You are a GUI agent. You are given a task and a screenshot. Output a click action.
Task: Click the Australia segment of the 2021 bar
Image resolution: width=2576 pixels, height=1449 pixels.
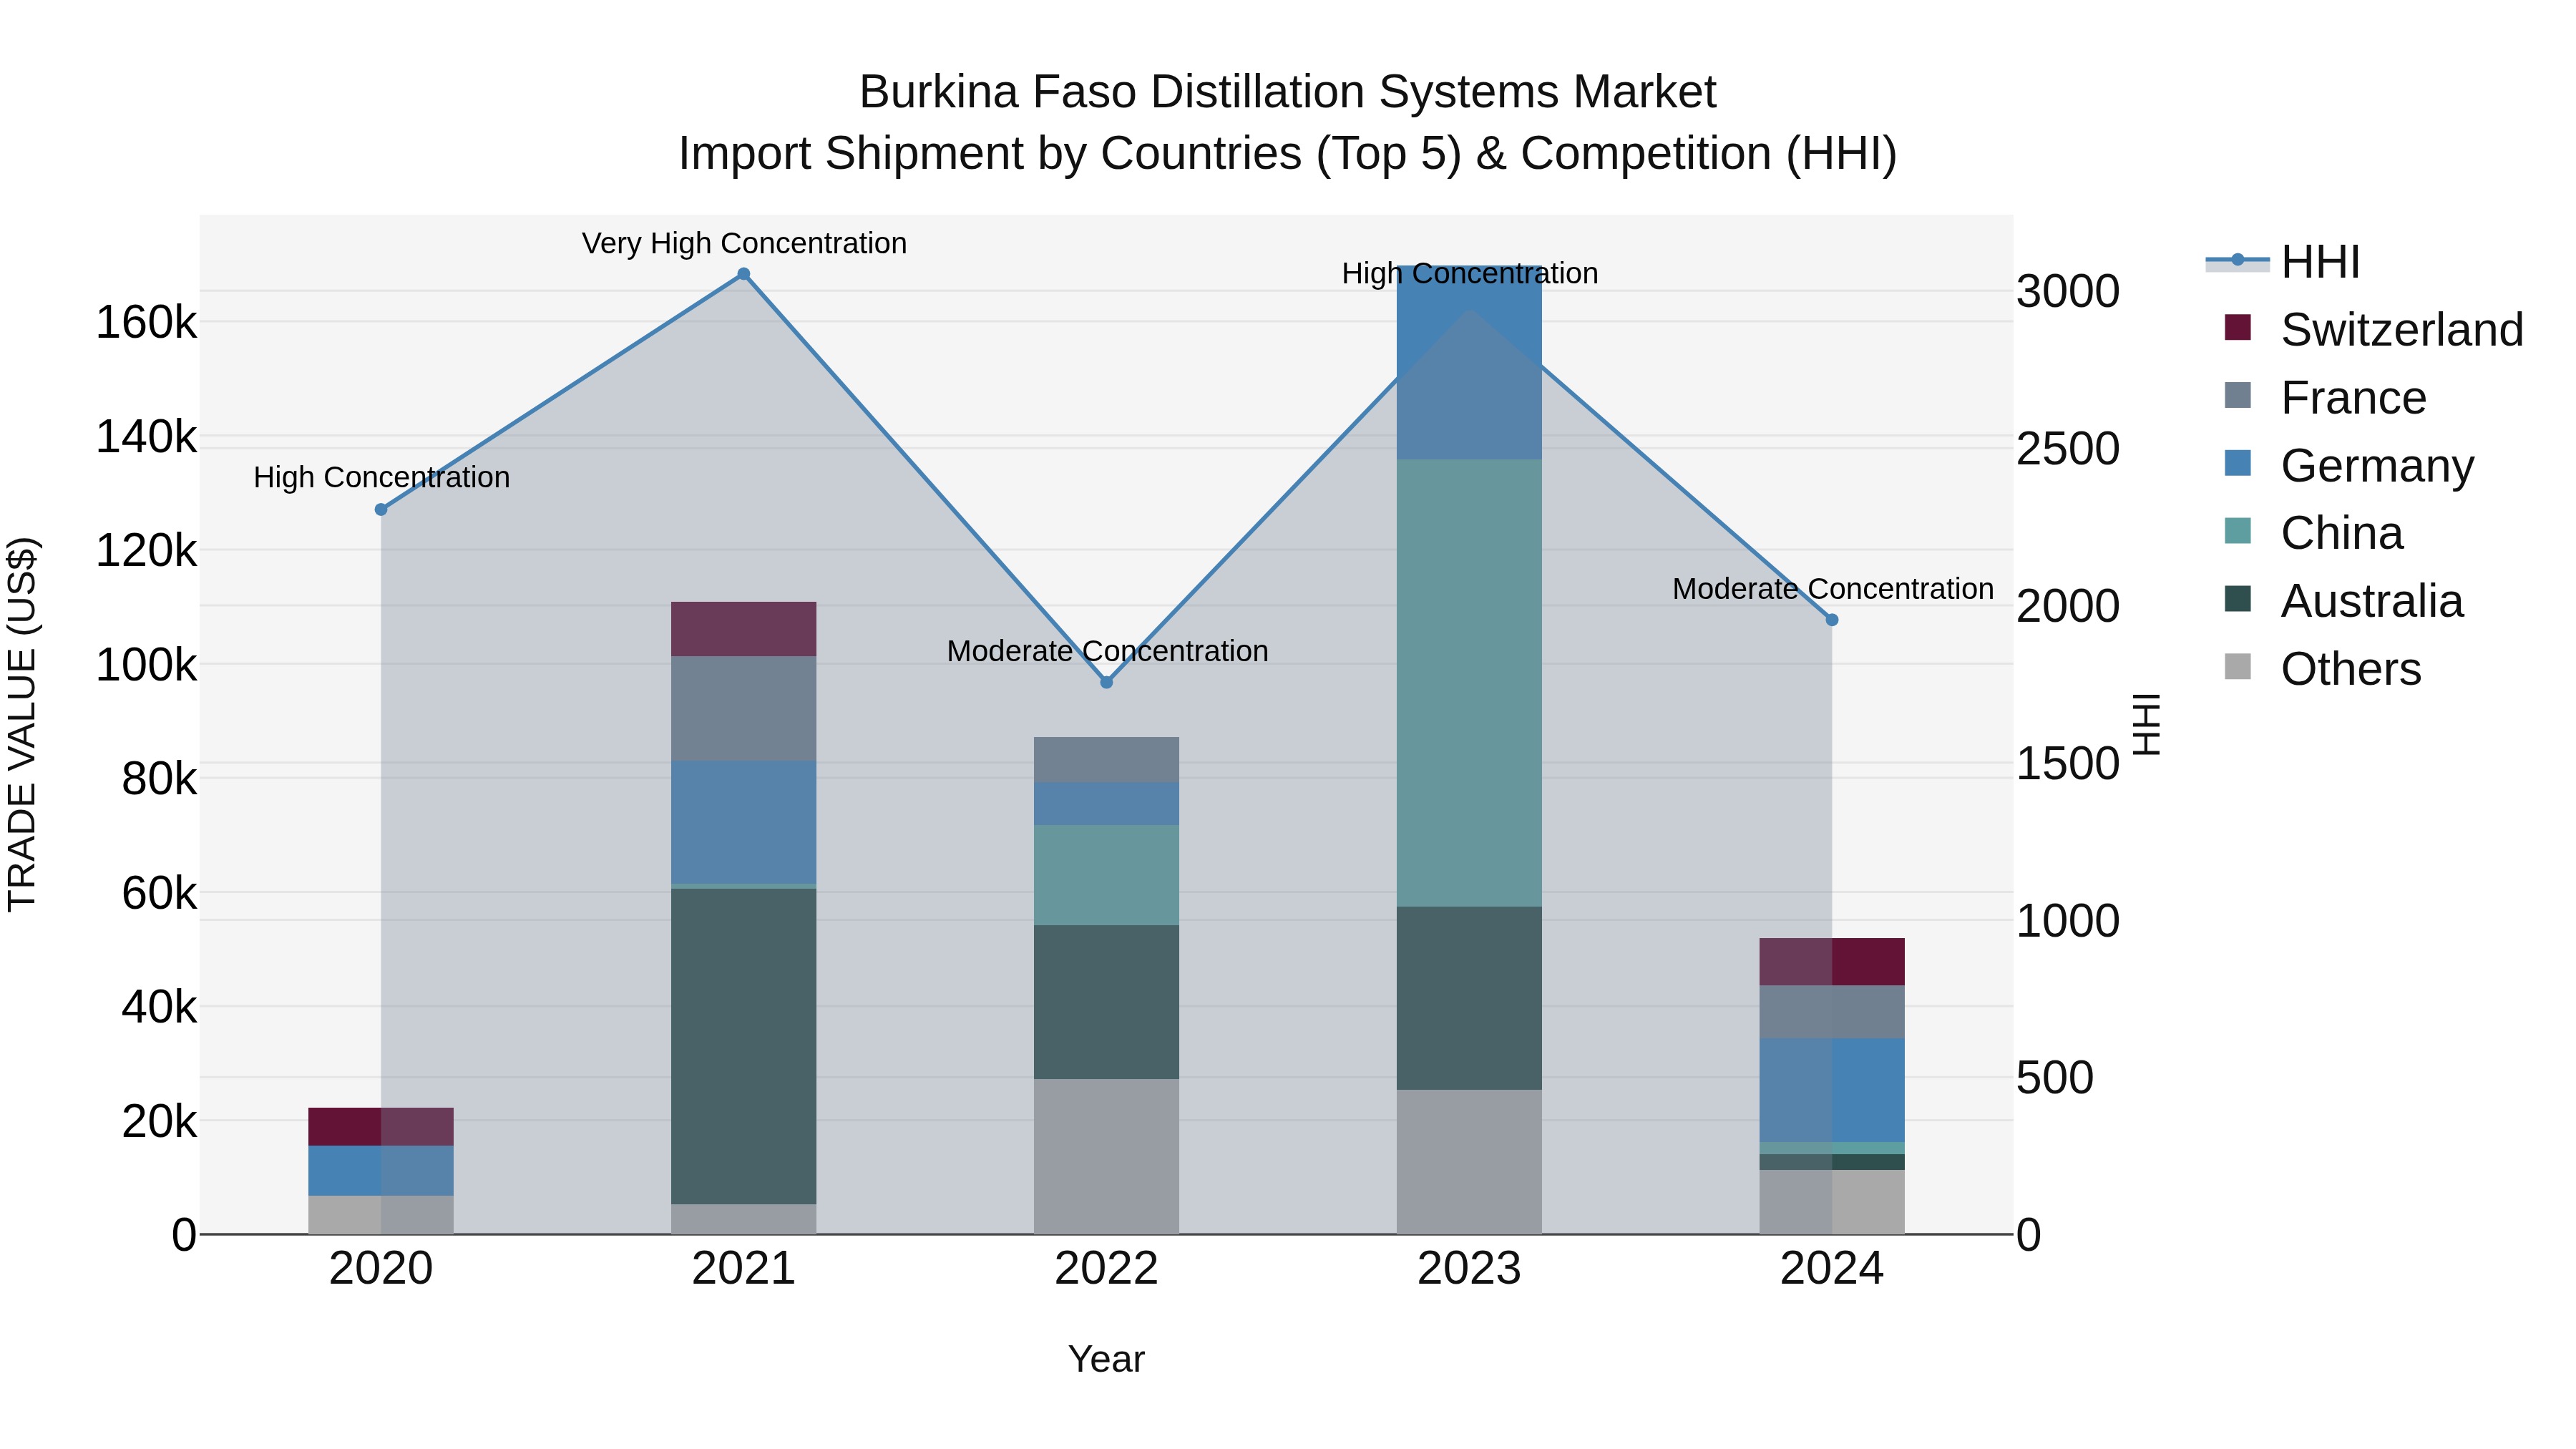(743, 1046)
